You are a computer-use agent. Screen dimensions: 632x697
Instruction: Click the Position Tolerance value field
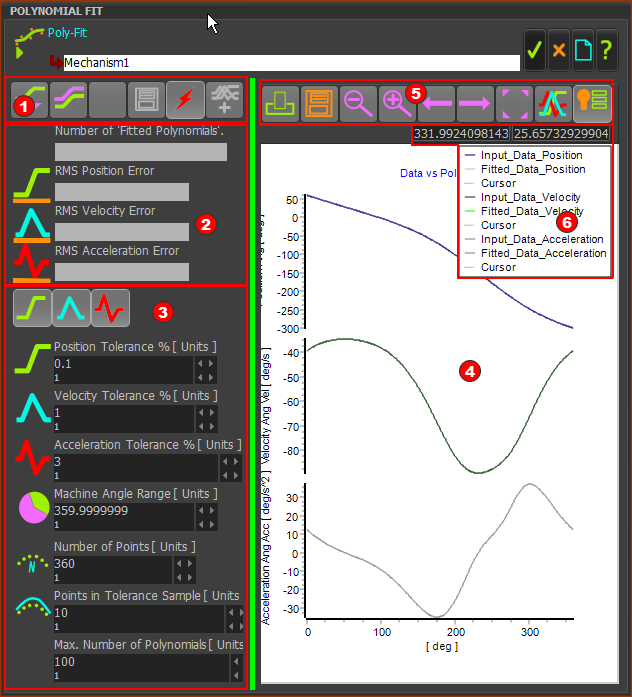(124, 369)
